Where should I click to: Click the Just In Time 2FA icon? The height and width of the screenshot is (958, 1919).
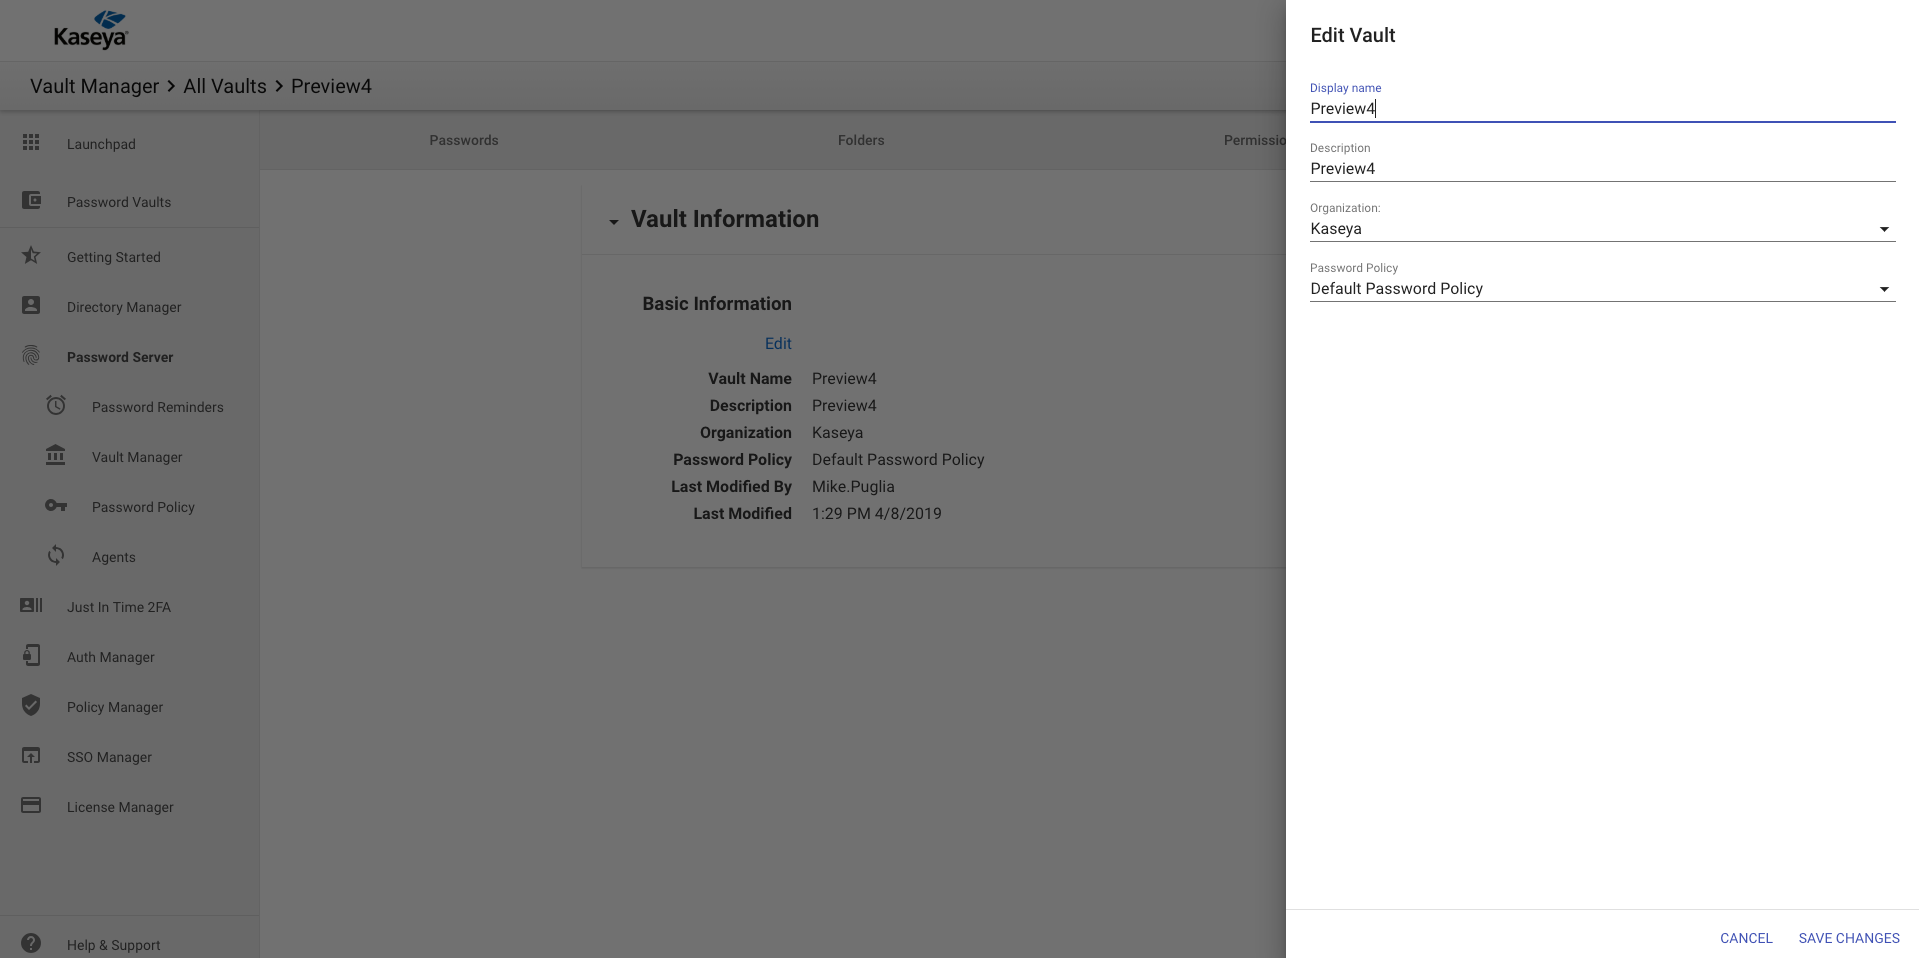coord(31,606)
